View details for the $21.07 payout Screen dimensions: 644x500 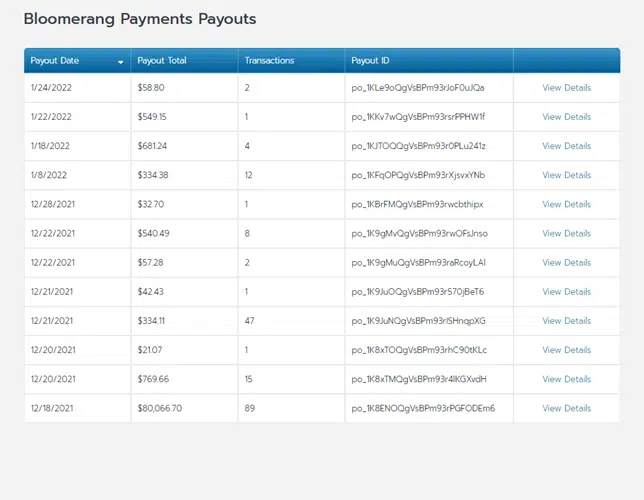pyautogui.click(x=566, y=350)
